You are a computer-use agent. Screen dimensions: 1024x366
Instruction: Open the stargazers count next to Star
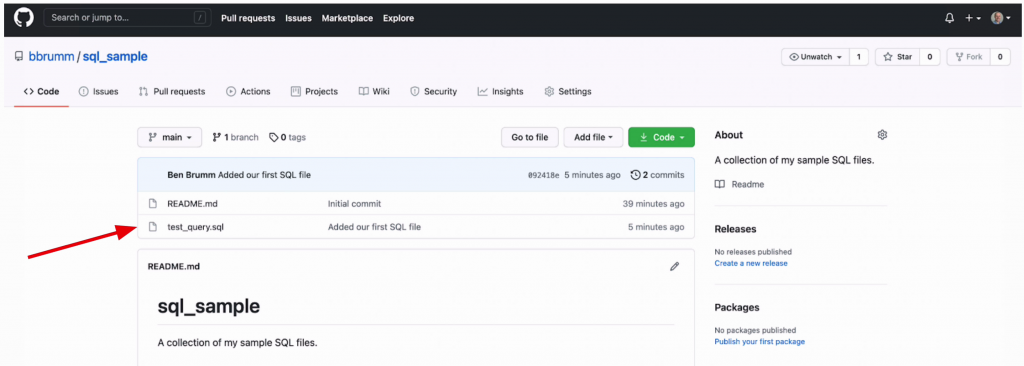pyautogui.click(x=929, y=57)
